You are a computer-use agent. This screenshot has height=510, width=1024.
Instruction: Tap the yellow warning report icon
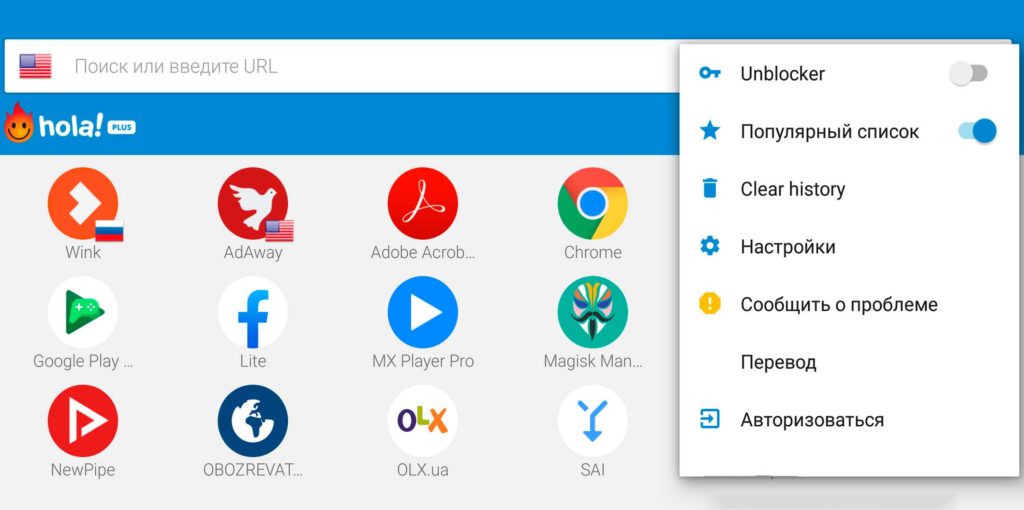709,304
